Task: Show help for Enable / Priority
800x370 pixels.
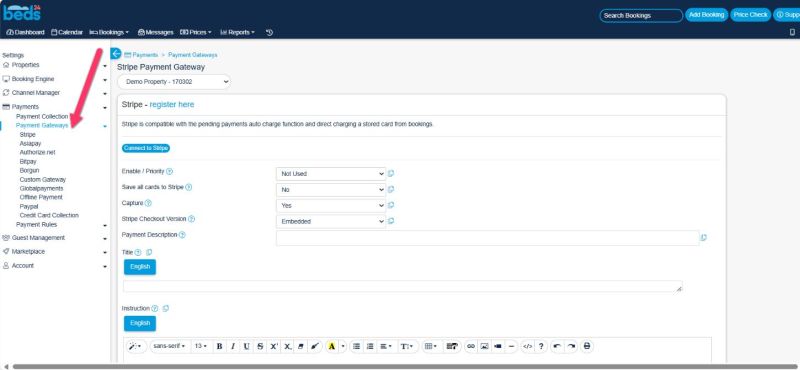Action: [169, 171]
